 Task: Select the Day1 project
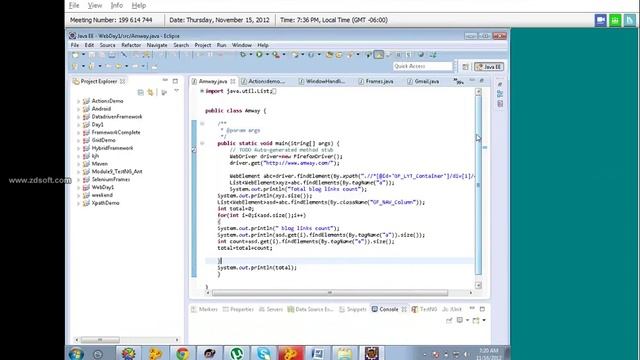97,124
